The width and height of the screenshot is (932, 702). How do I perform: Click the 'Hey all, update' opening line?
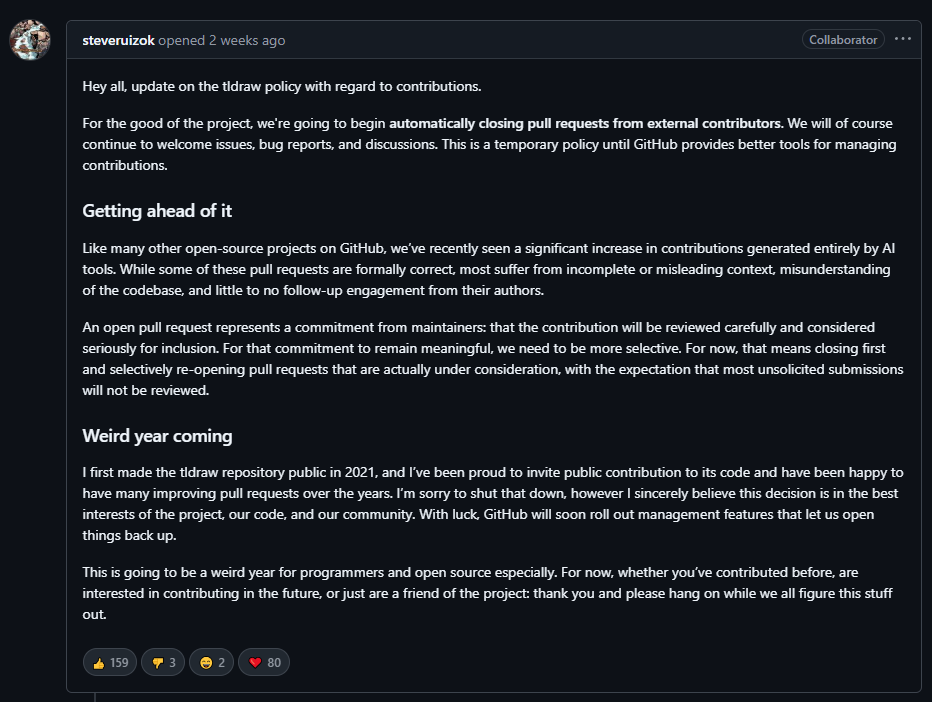click(x=282, y=86)
